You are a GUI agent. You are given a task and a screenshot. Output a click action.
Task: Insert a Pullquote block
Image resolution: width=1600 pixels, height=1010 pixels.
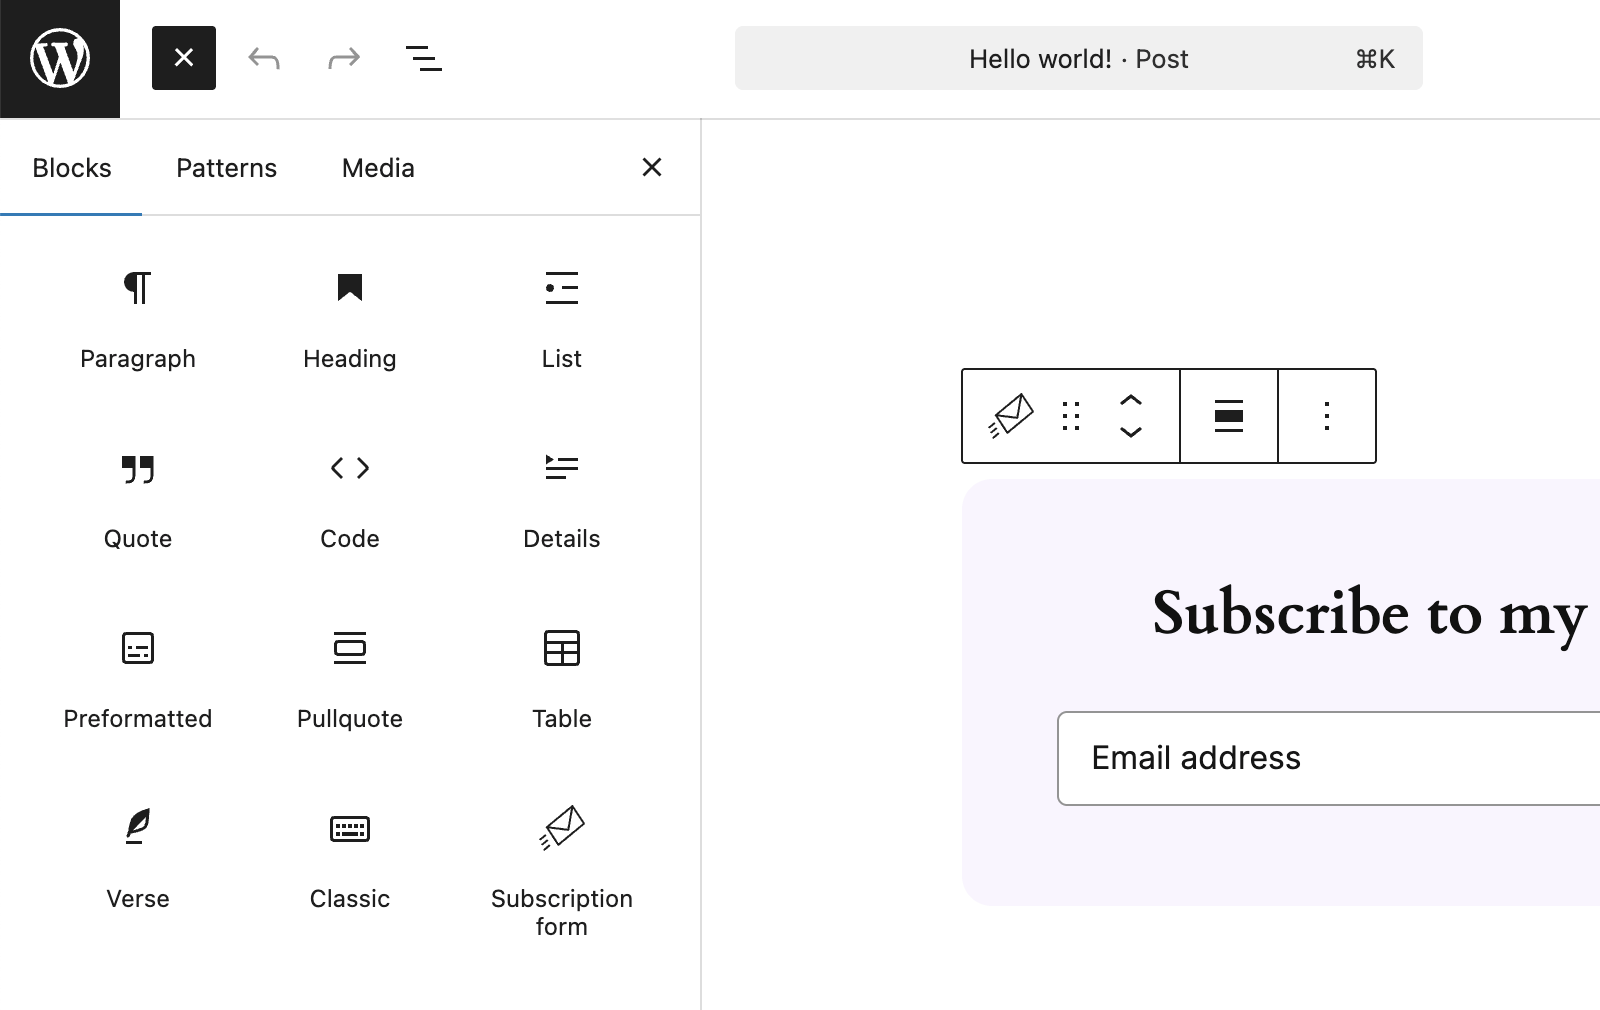[x=350, y=680]
